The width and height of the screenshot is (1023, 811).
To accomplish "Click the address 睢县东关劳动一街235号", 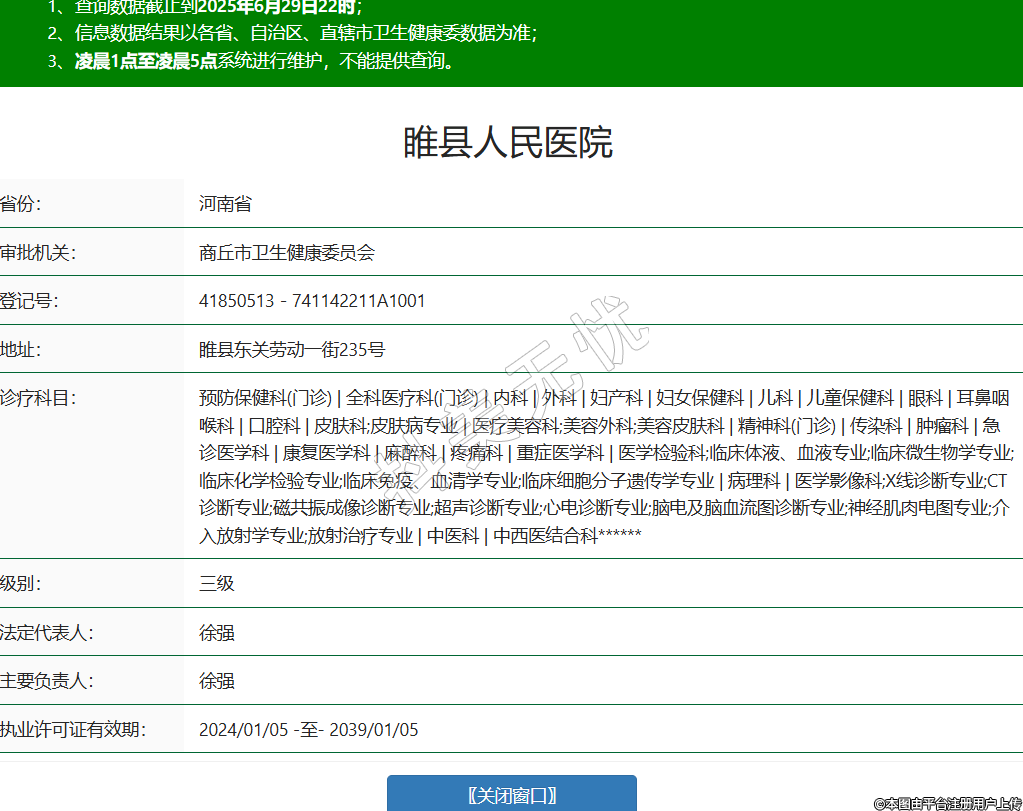I will pyautogui.click(x=292, y=350).
